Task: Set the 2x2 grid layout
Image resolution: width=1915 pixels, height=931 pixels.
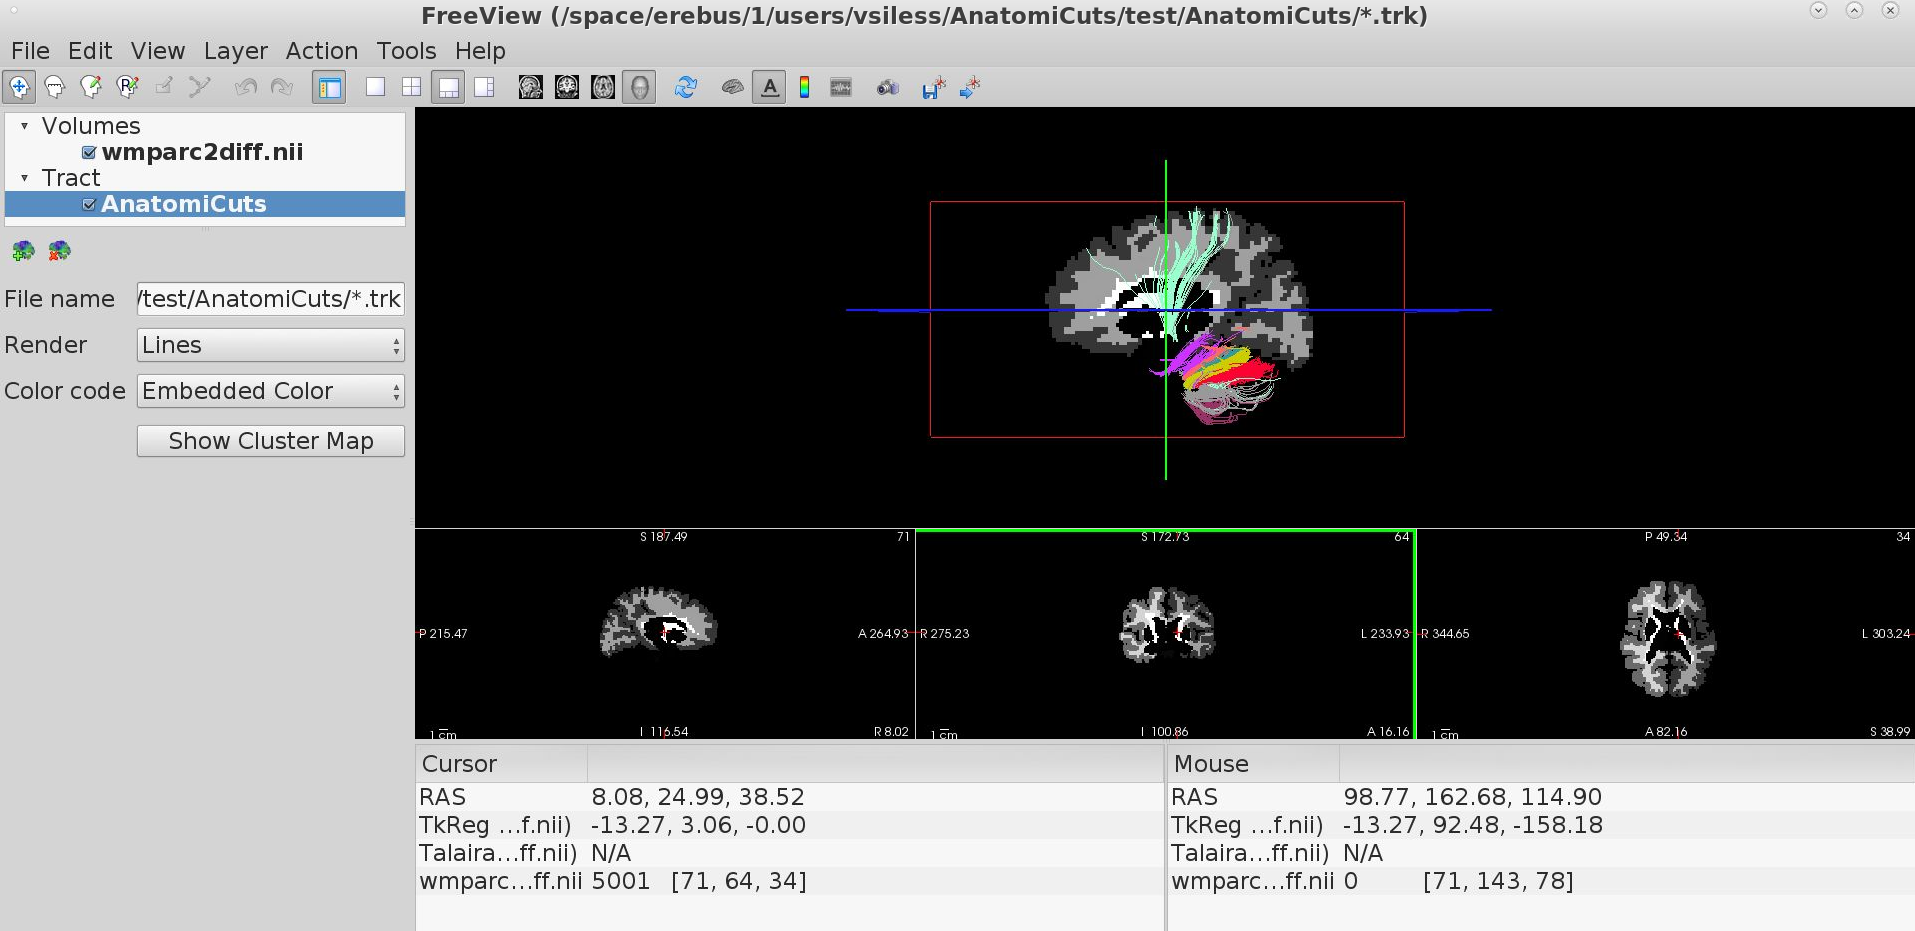Action: (x=411, y=88)
